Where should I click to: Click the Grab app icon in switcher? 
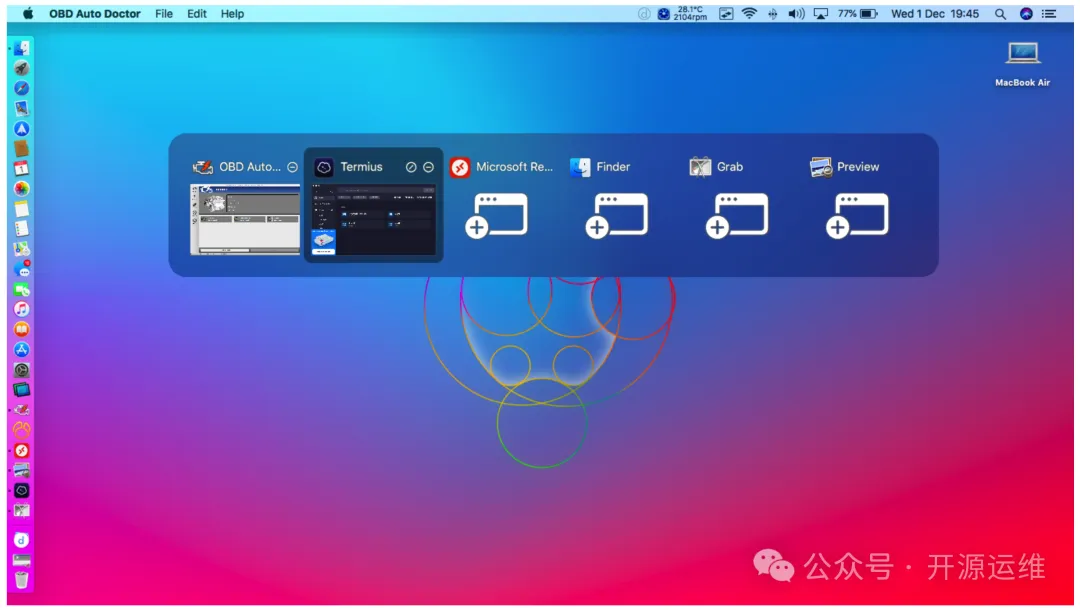(x=700, y=167)
